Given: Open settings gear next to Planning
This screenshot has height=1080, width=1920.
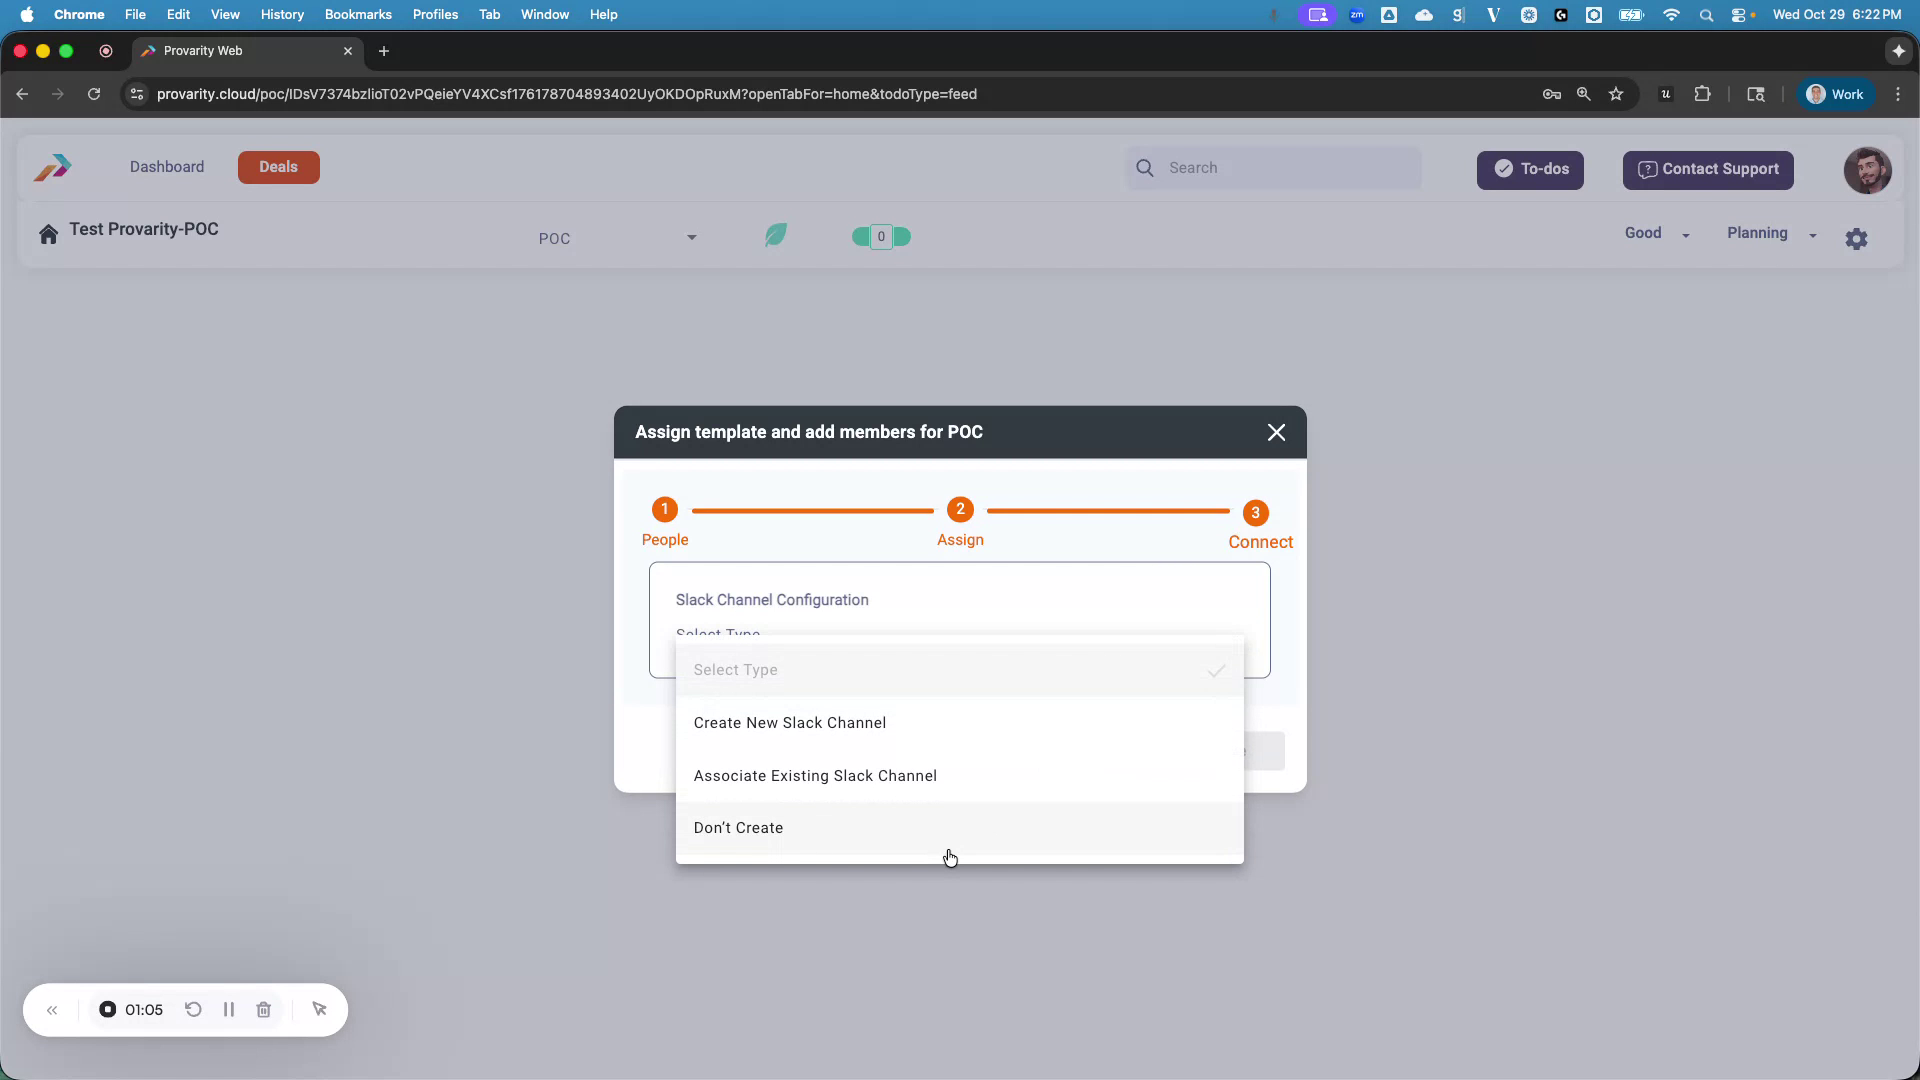Looking at the screenshot, I should click(1857, 238).
